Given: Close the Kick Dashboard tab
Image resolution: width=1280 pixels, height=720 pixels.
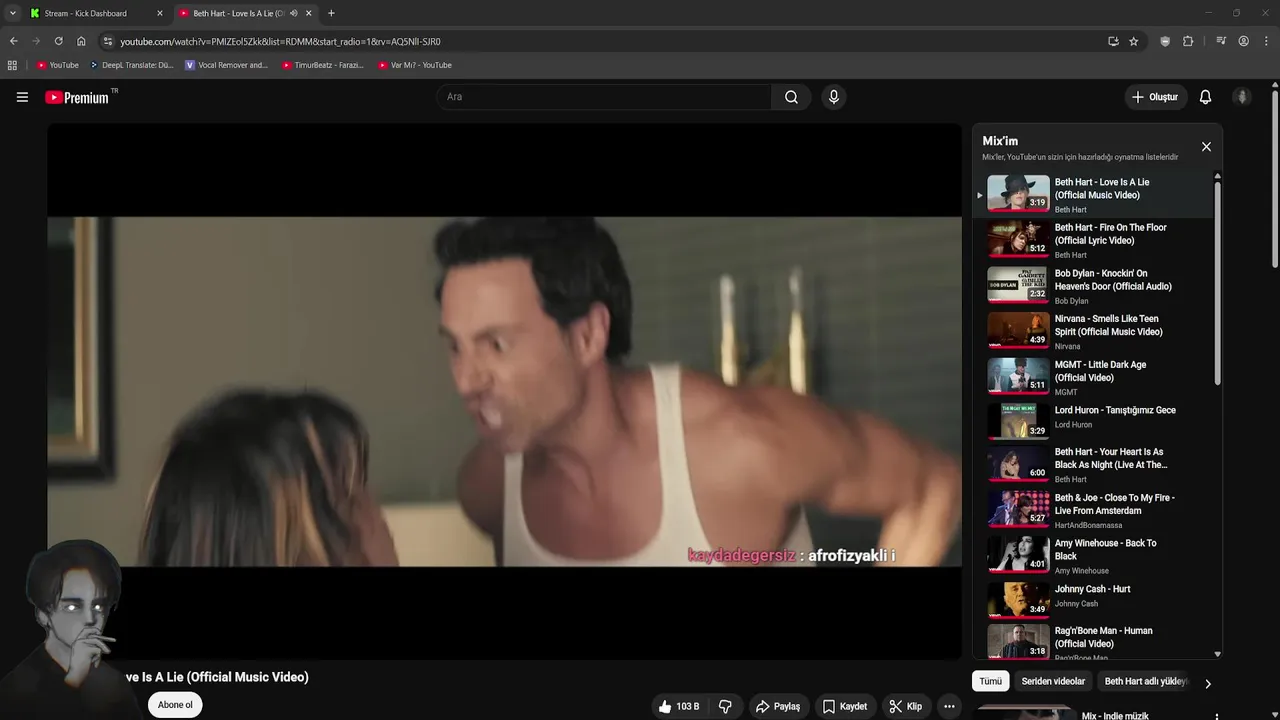Looking at the screenshot, I should [159, 13].
